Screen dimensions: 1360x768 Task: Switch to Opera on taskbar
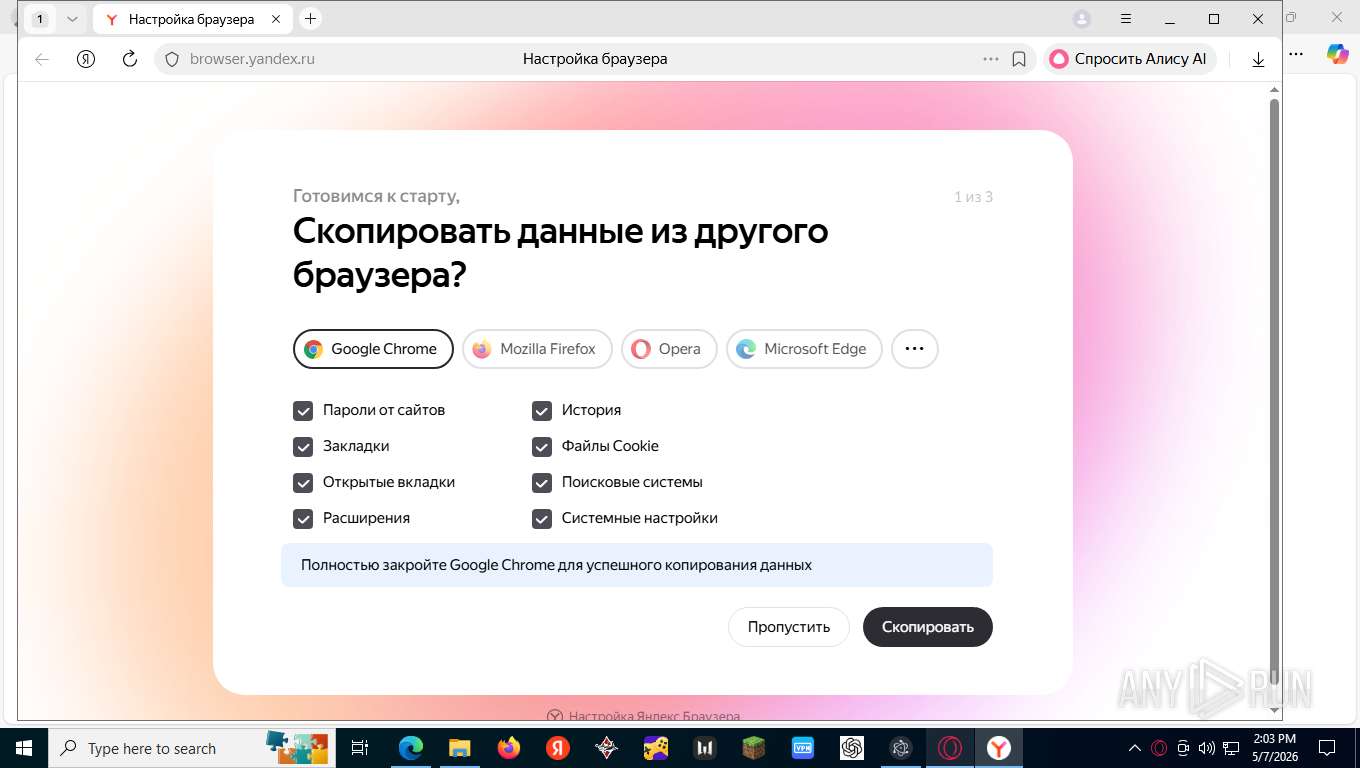[950, 748]
